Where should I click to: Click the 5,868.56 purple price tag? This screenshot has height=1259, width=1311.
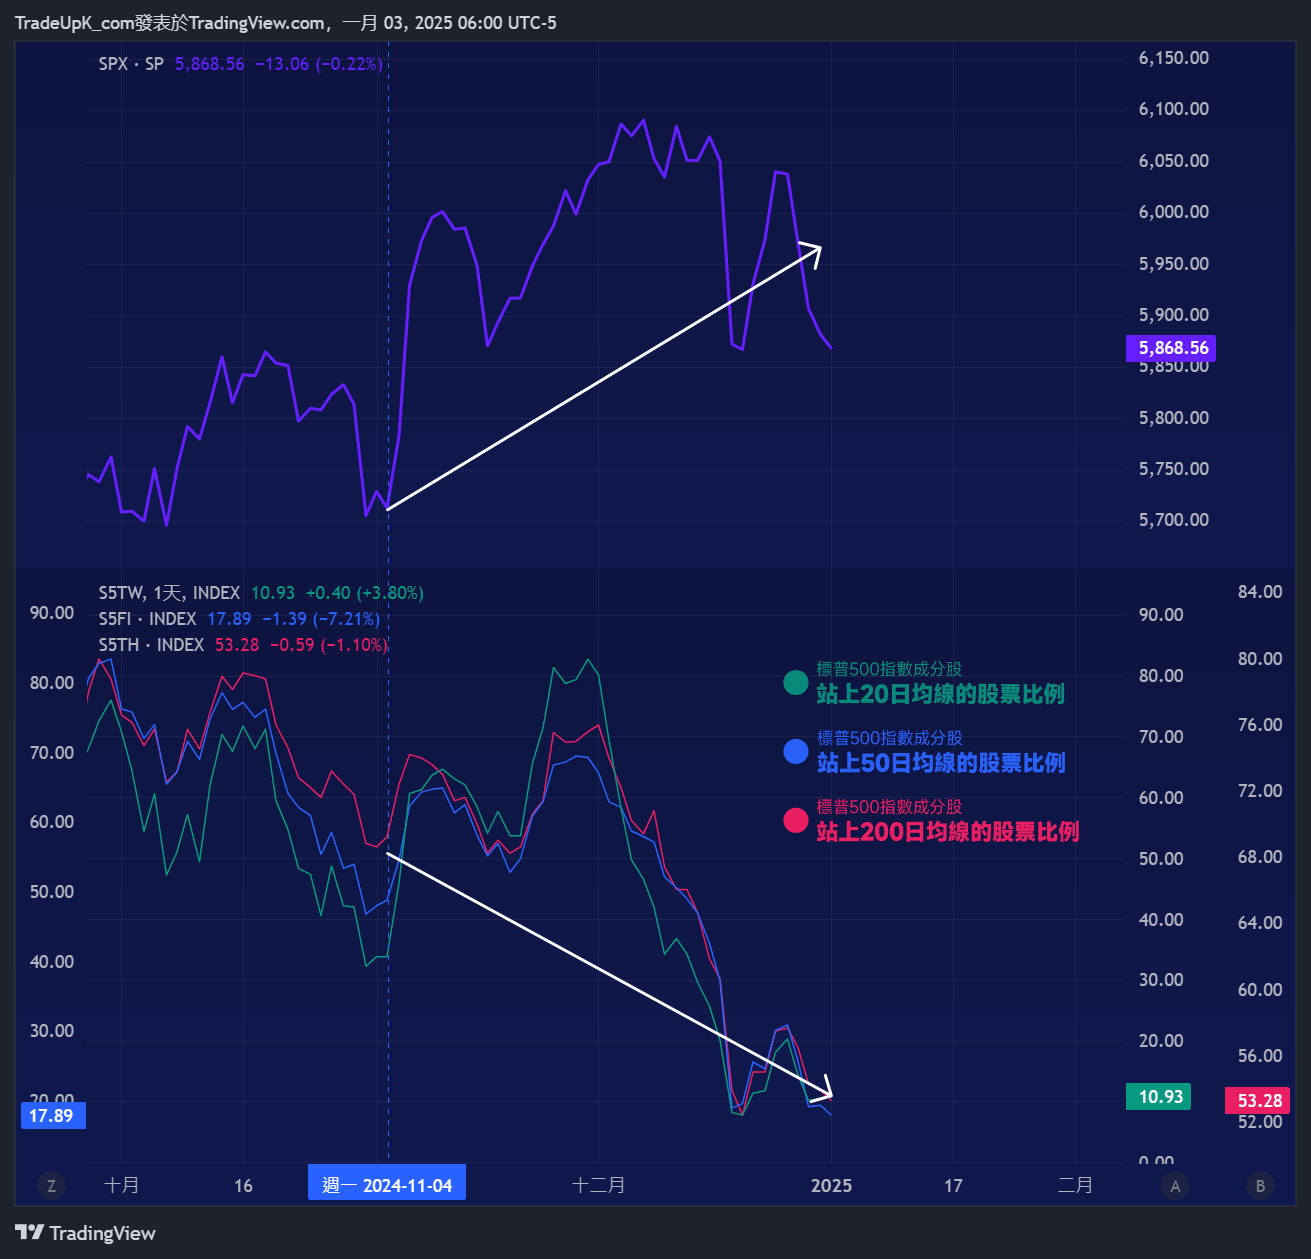[1171, 348]
